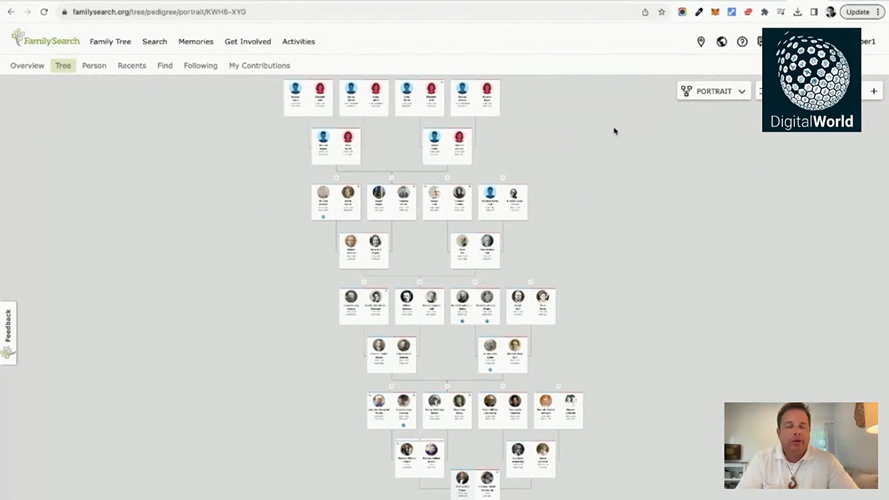Open the Feedback side tab
889x500 pixels.
tap(8, 333)
